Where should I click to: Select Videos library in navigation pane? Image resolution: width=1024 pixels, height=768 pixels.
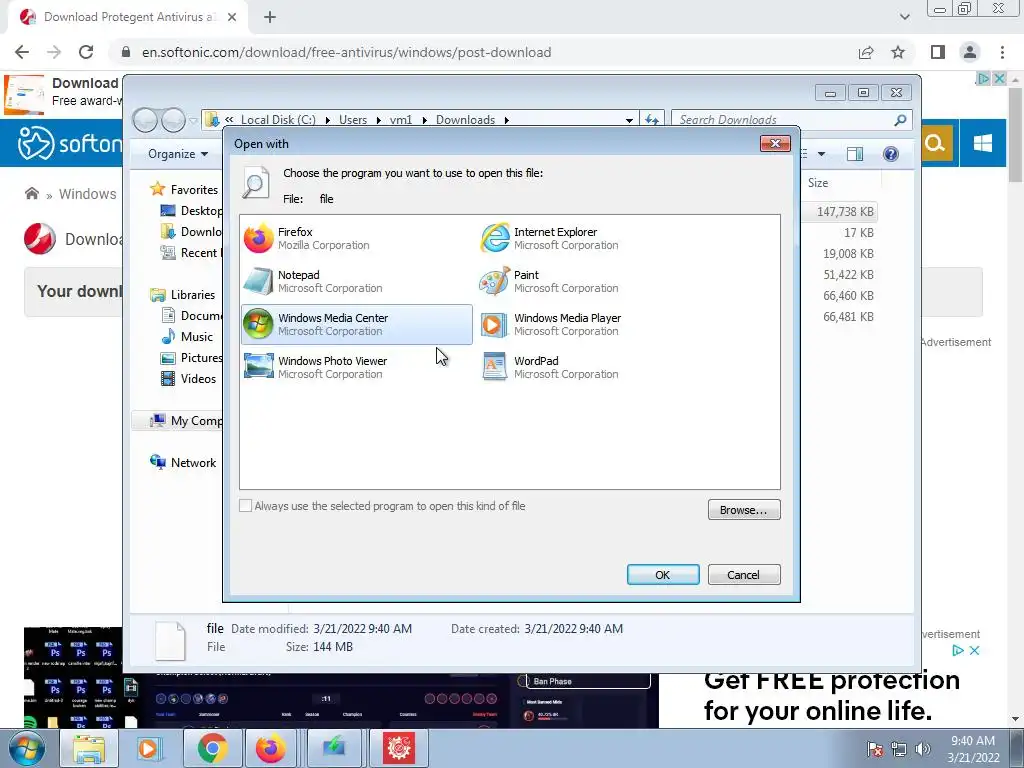(x=189, y=379)
